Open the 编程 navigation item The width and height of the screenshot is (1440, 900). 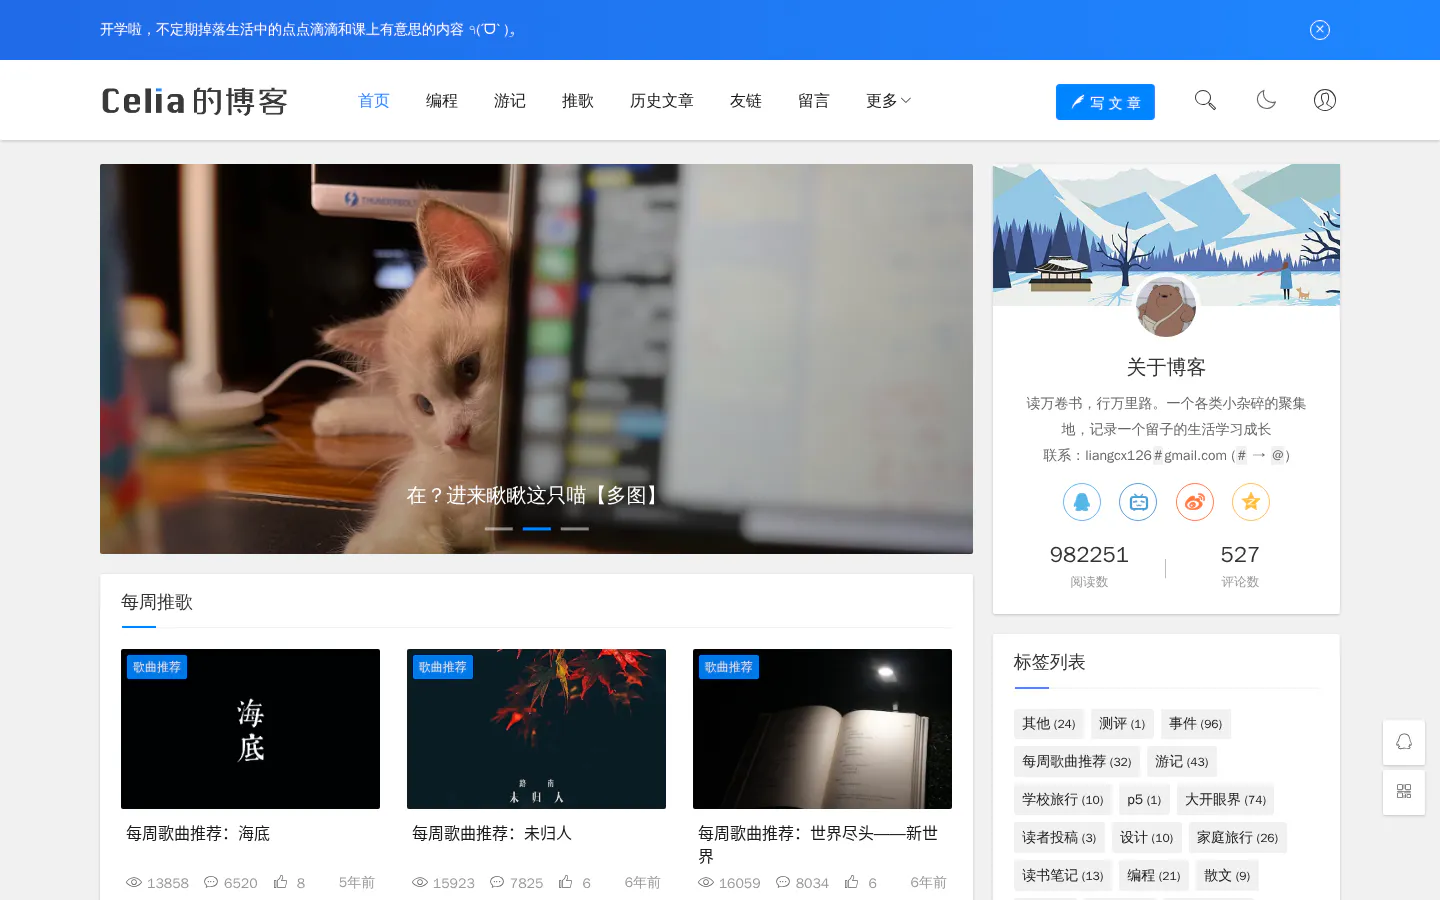pyautogui.click(x=442, y=101)
